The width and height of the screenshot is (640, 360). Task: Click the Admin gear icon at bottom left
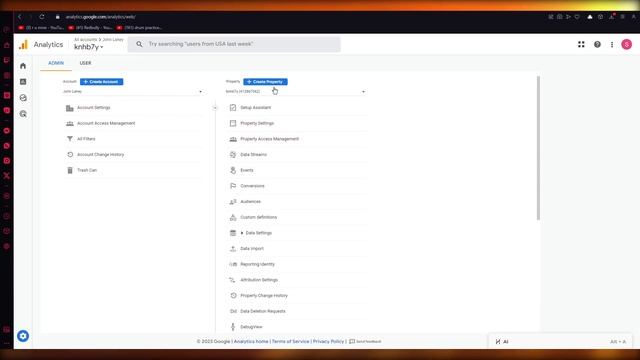pos(23,336)
